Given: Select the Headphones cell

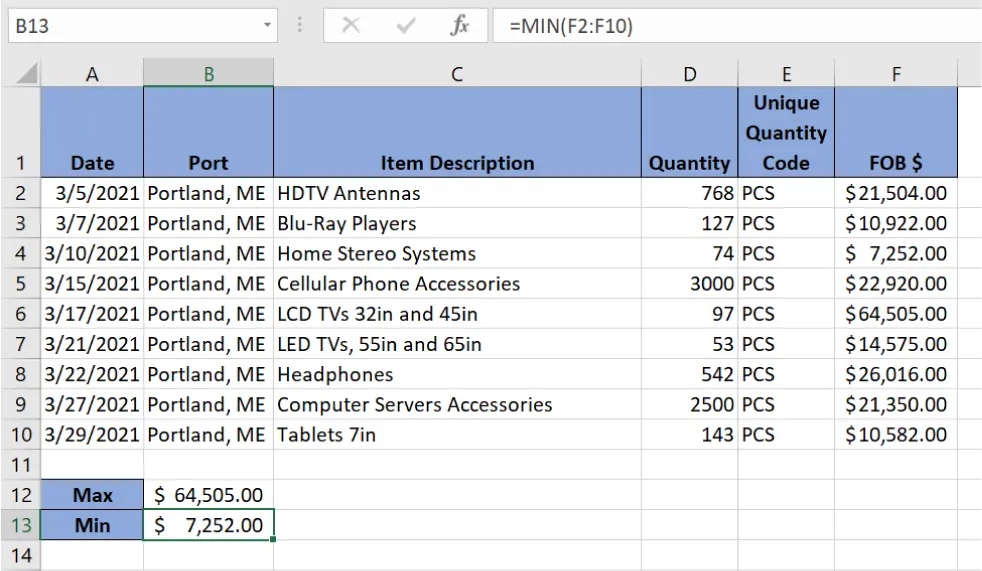Looking at the screenshot, I should pos(456,375).
